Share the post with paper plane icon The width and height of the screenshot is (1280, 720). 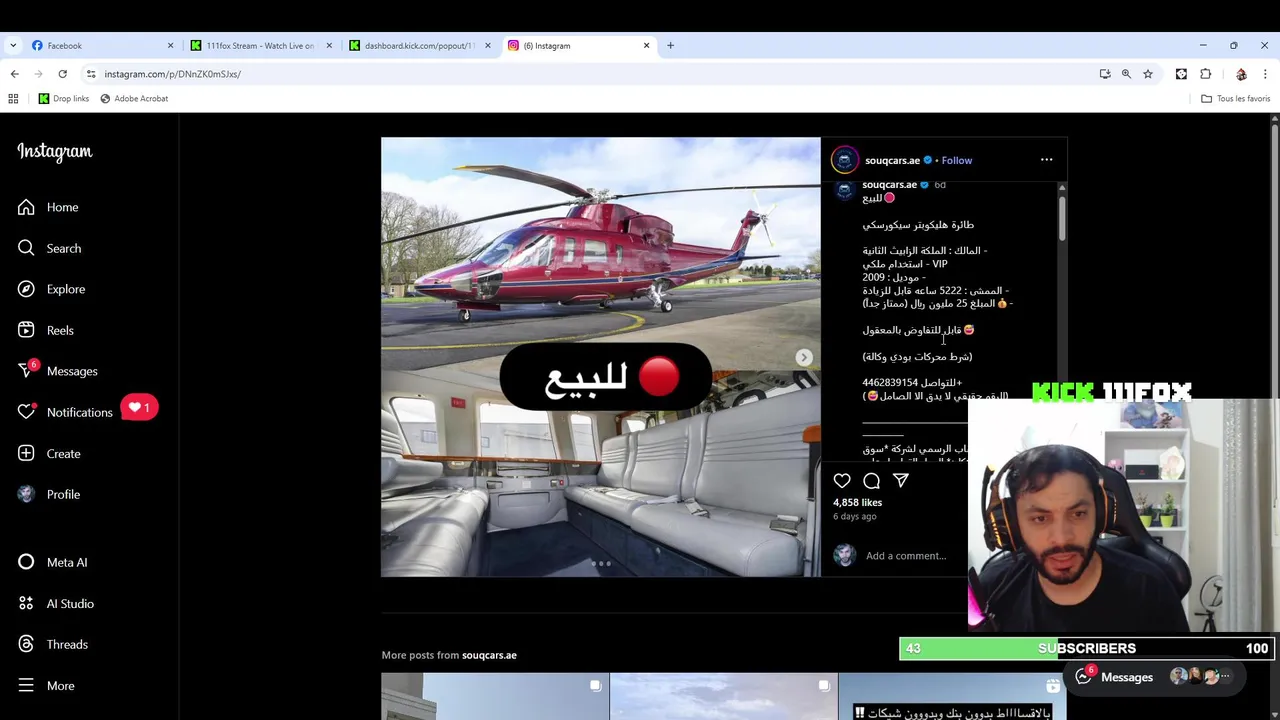click(x=900, y=481)
